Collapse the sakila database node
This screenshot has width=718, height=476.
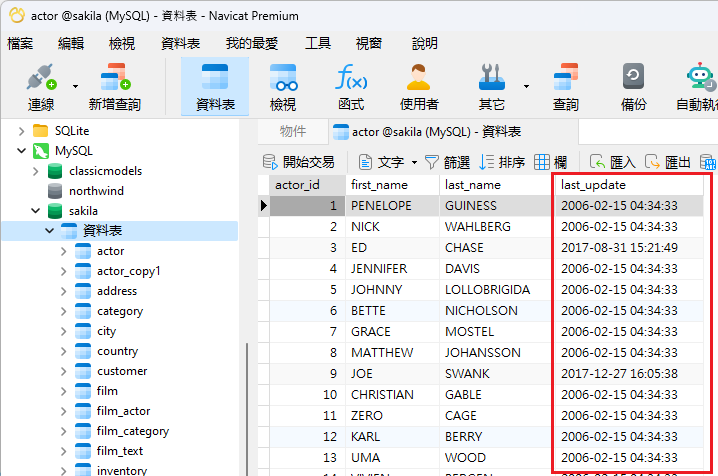pyautogui.click(x=37, y=211)
